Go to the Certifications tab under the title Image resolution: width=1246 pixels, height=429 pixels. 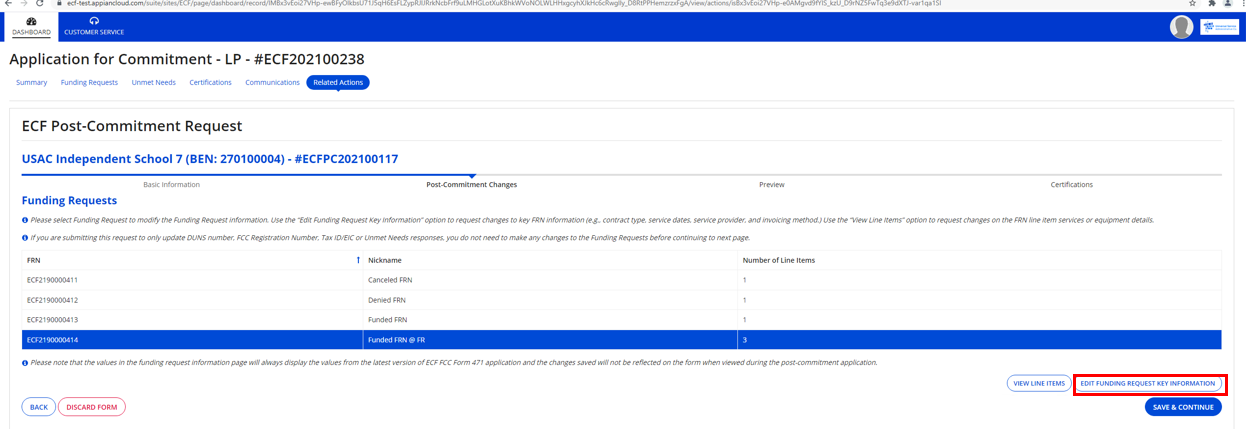210,82
